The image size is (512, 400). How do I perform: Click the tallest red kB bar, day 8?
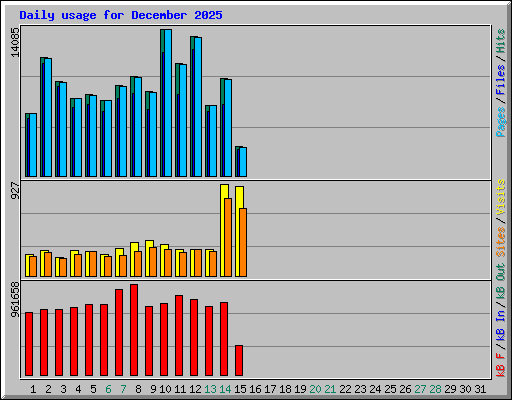[134, 330]
